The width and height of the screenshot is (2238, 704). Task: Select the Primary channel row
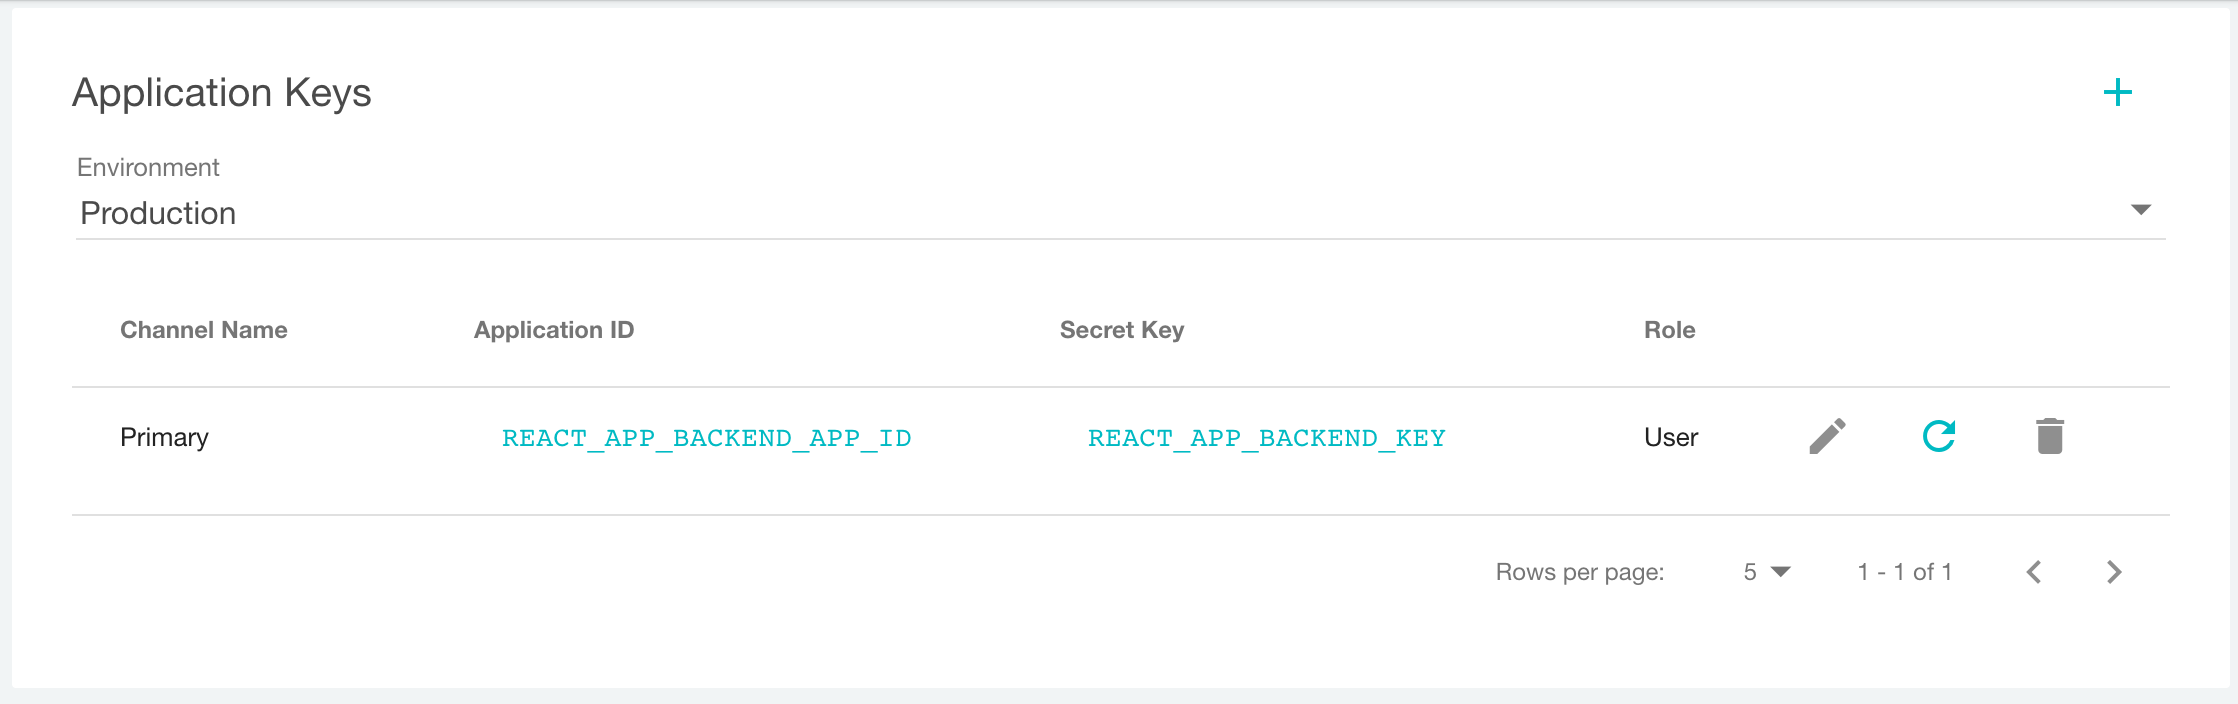pos(165,437)
